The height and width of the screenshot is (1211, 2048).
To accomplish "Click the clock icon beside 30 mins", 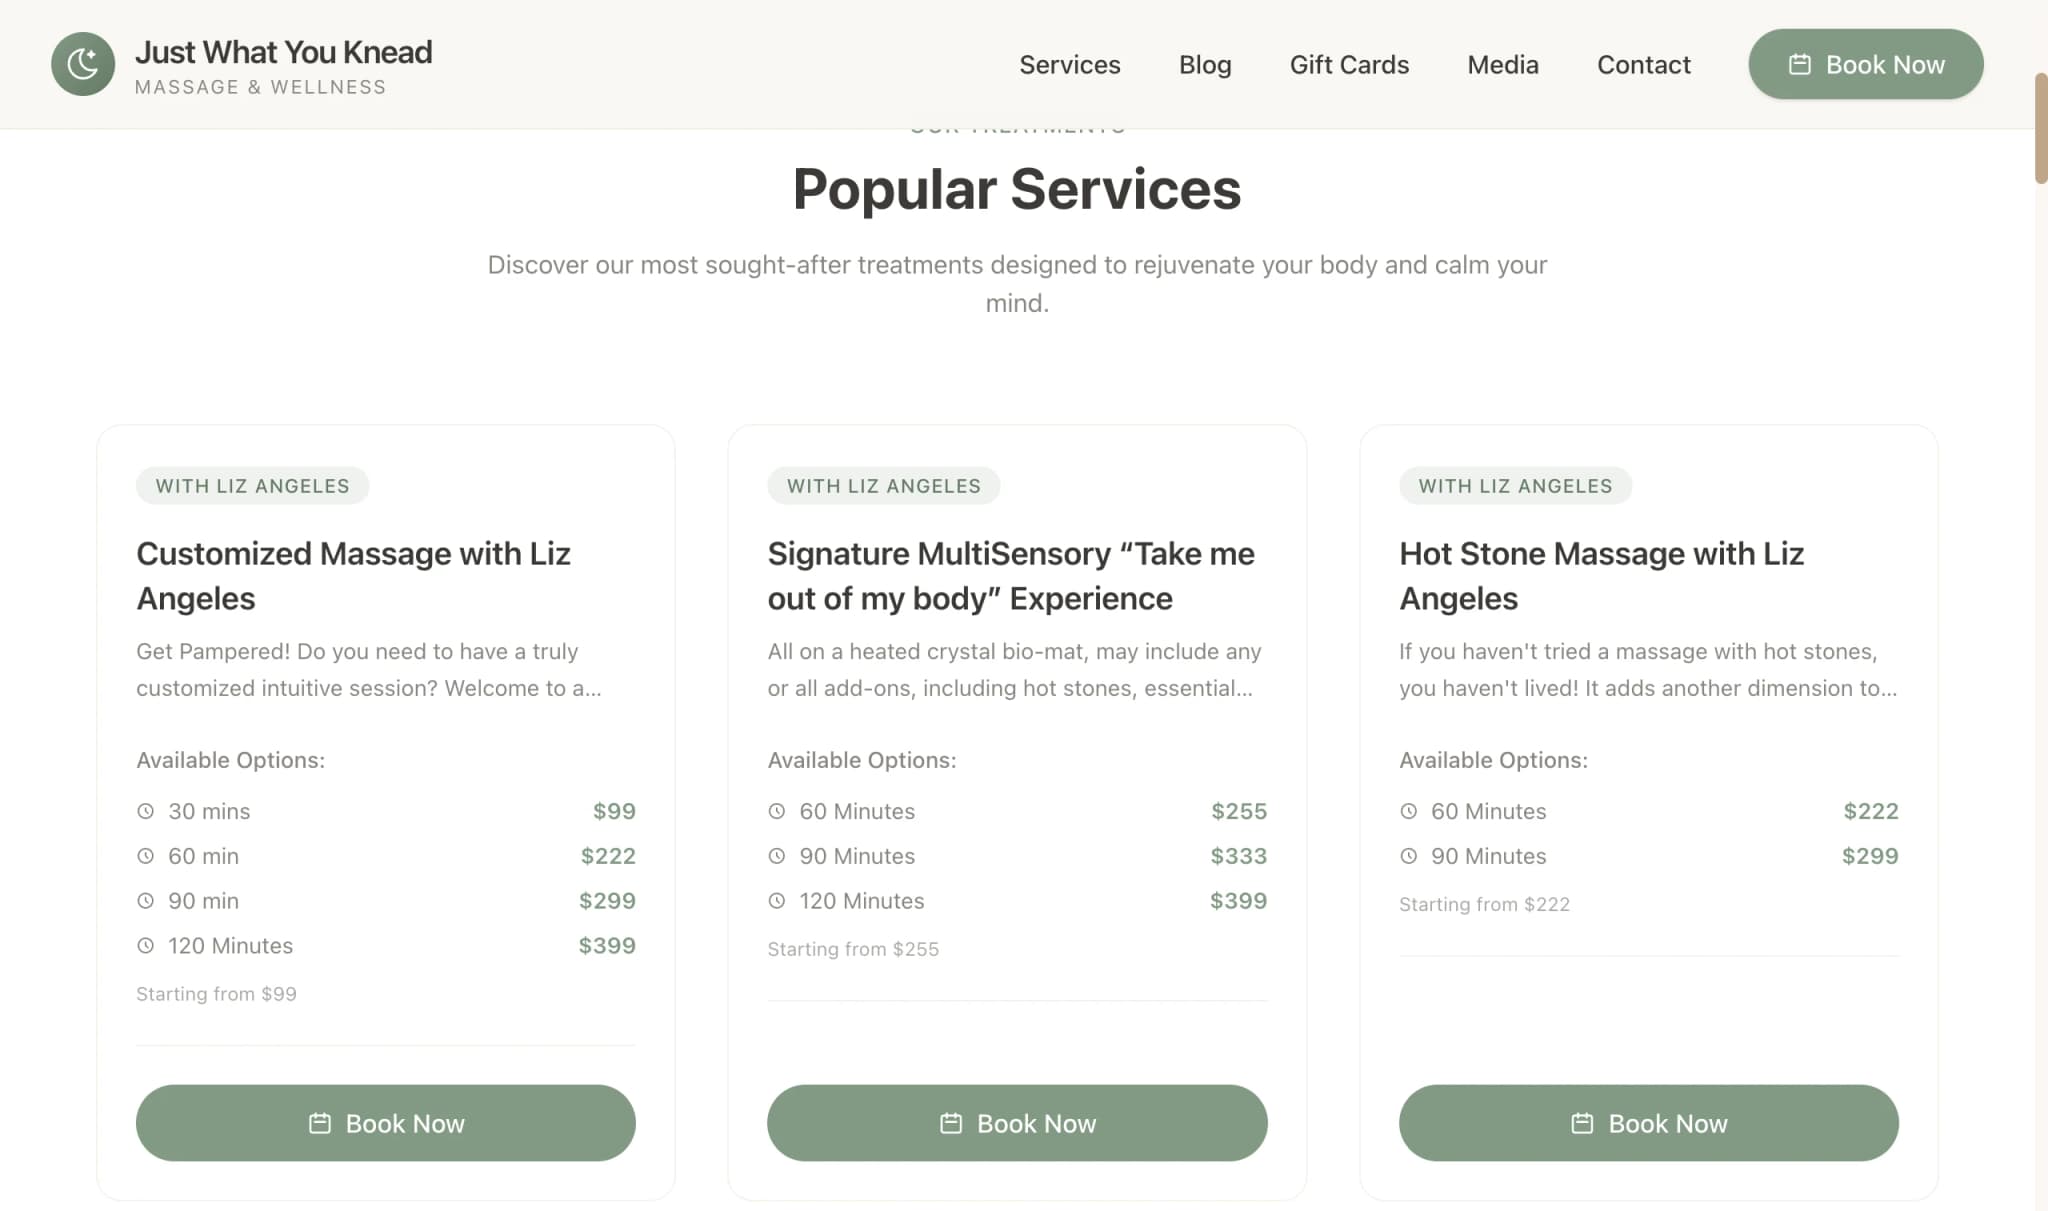I will coord(146,811).
